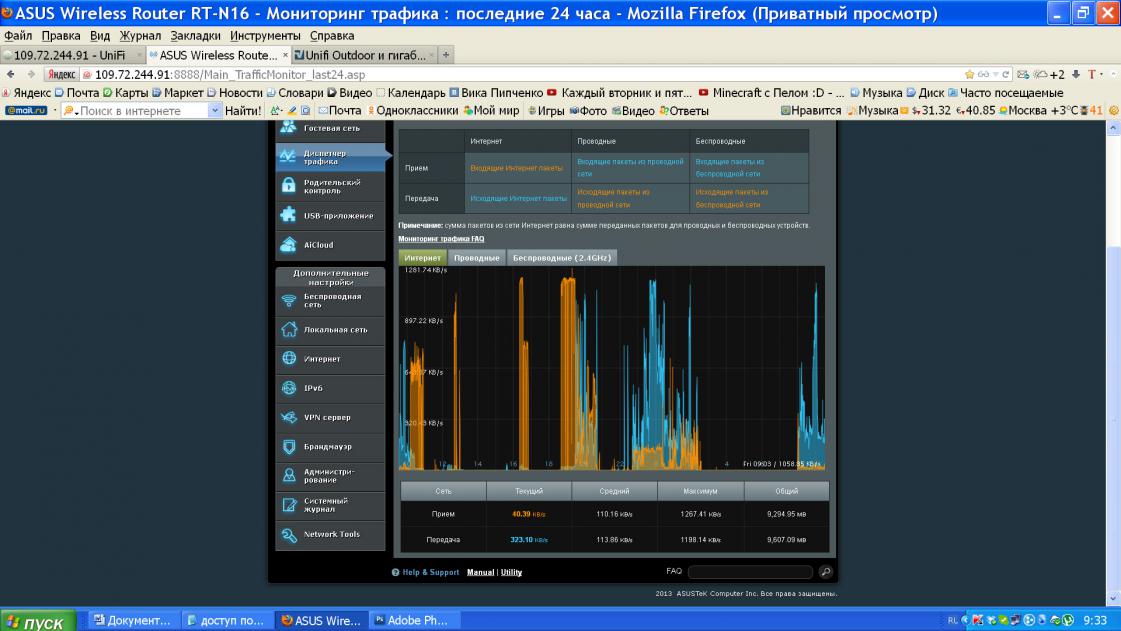Open Network Tools in the sidebar
Viewport: 1121px width, 631px height.
[330, 534]
